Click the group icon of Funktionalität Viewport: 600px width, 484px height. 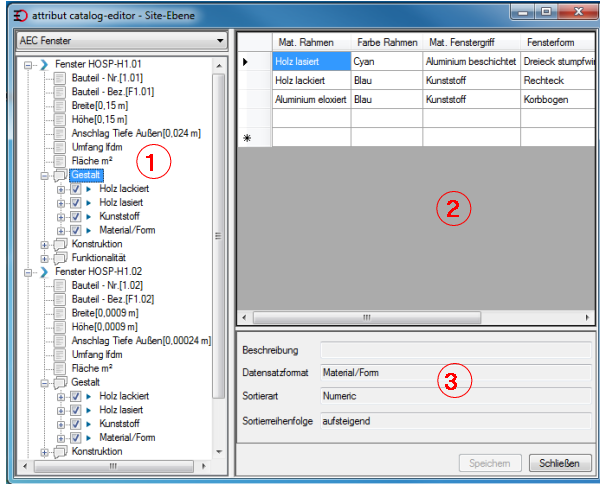pos(60,258)
